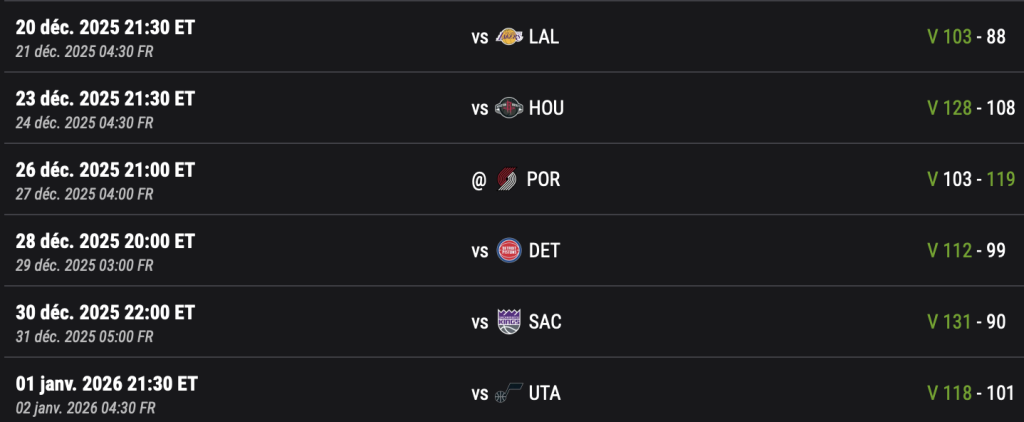1024x422 pixels.
Task: View the V 118 - 101 result
Action: coord(970,393)
